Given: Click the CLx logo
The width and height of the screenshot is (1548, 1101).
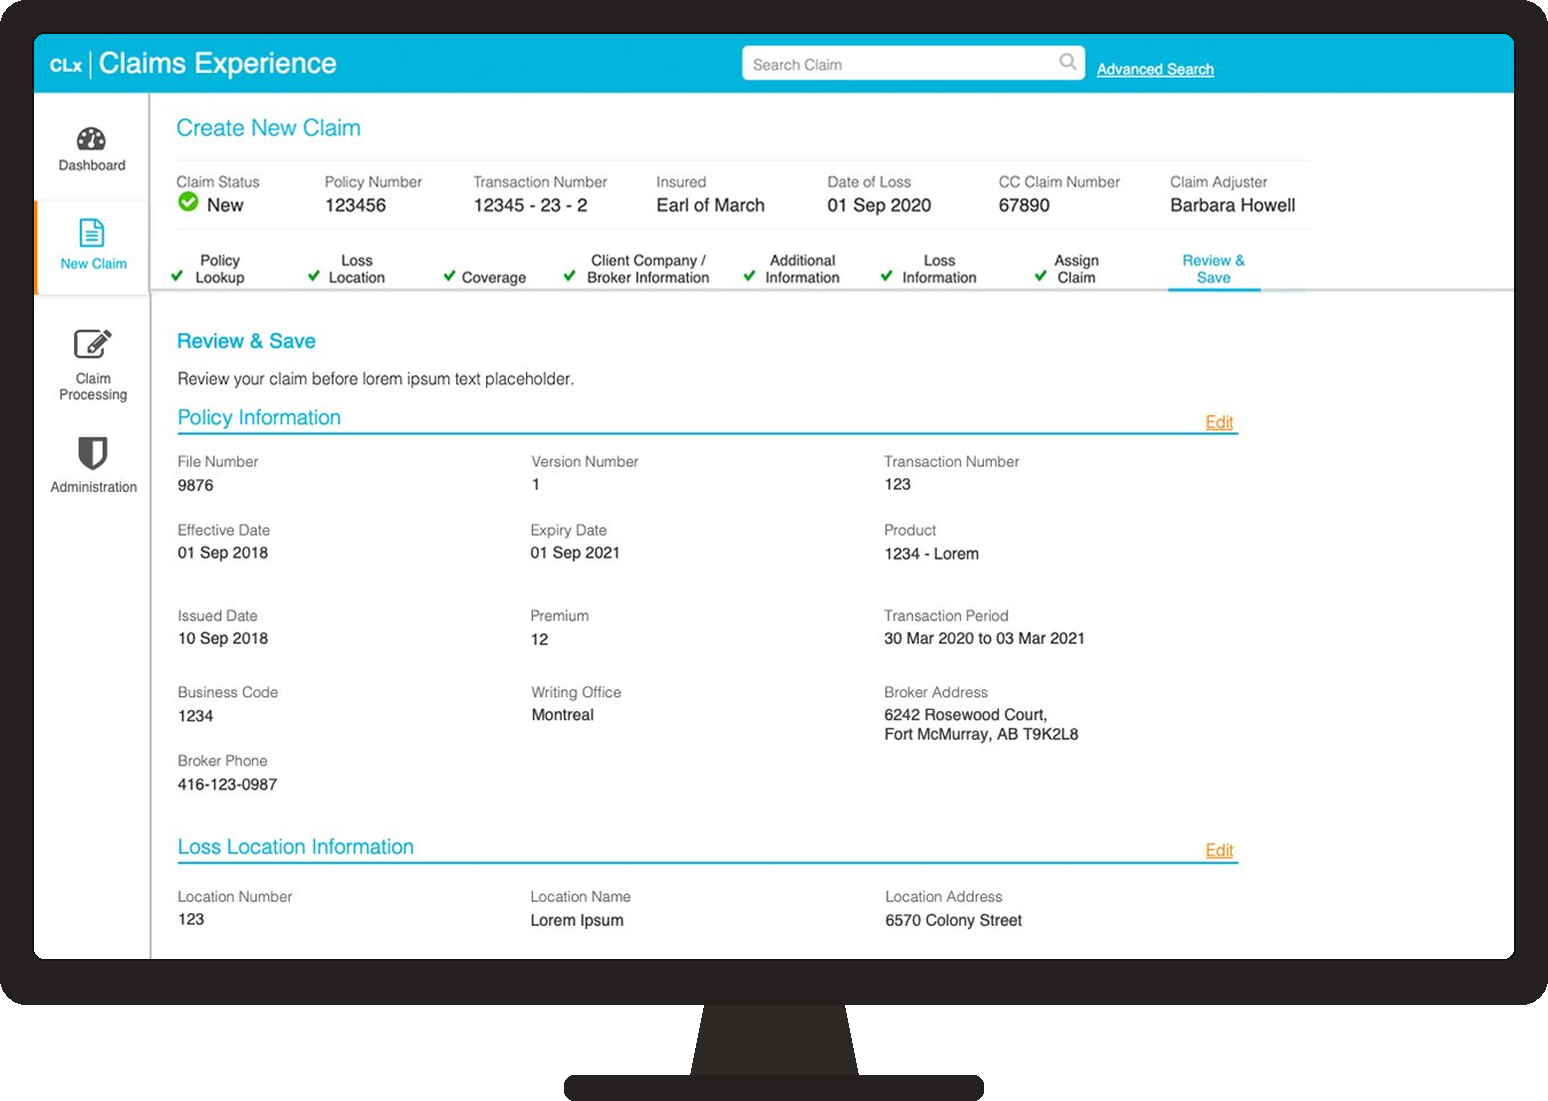Looking at the screenshot, I should click(66, 65).
